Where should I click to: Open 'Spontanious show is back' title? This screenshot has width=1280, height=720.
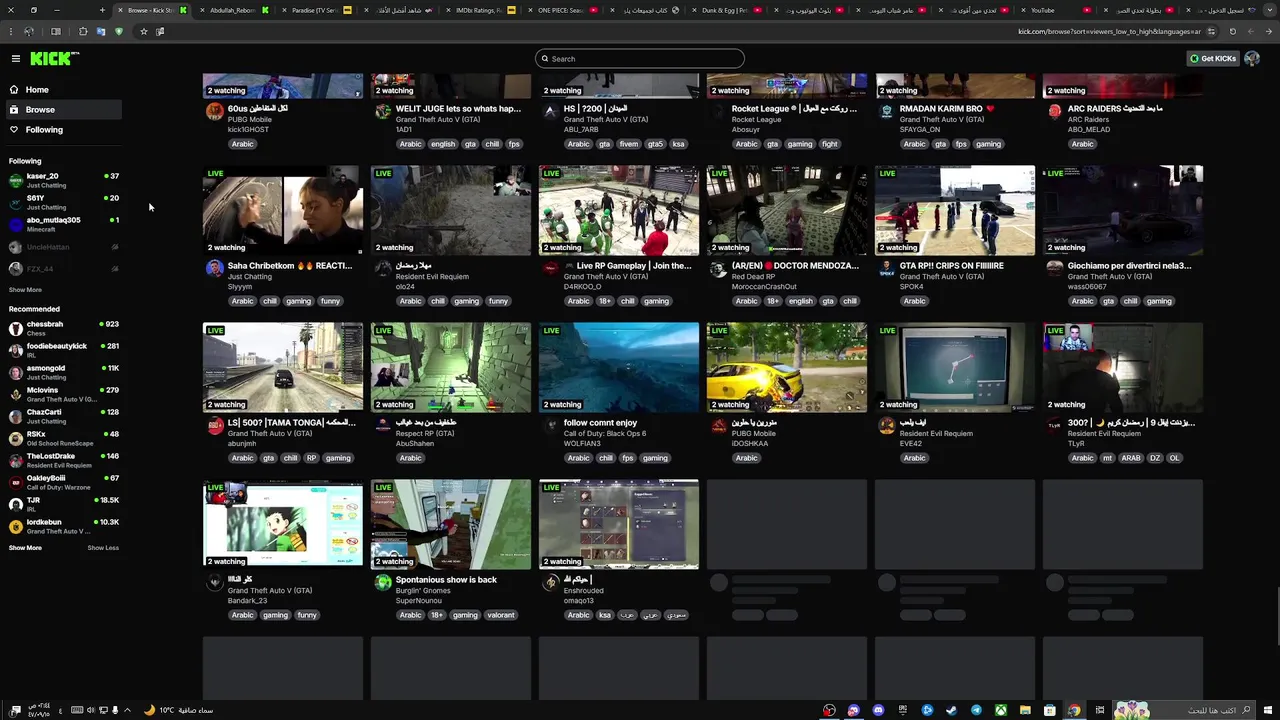pos(446,580)
